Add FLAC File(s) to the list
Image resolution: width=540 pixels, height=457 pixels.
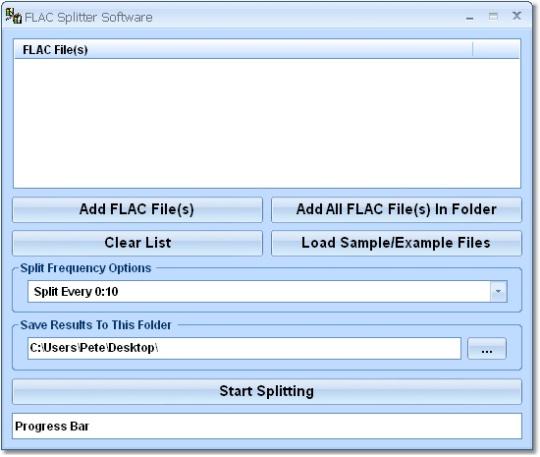pyautogui.click(x=137, y=210)
